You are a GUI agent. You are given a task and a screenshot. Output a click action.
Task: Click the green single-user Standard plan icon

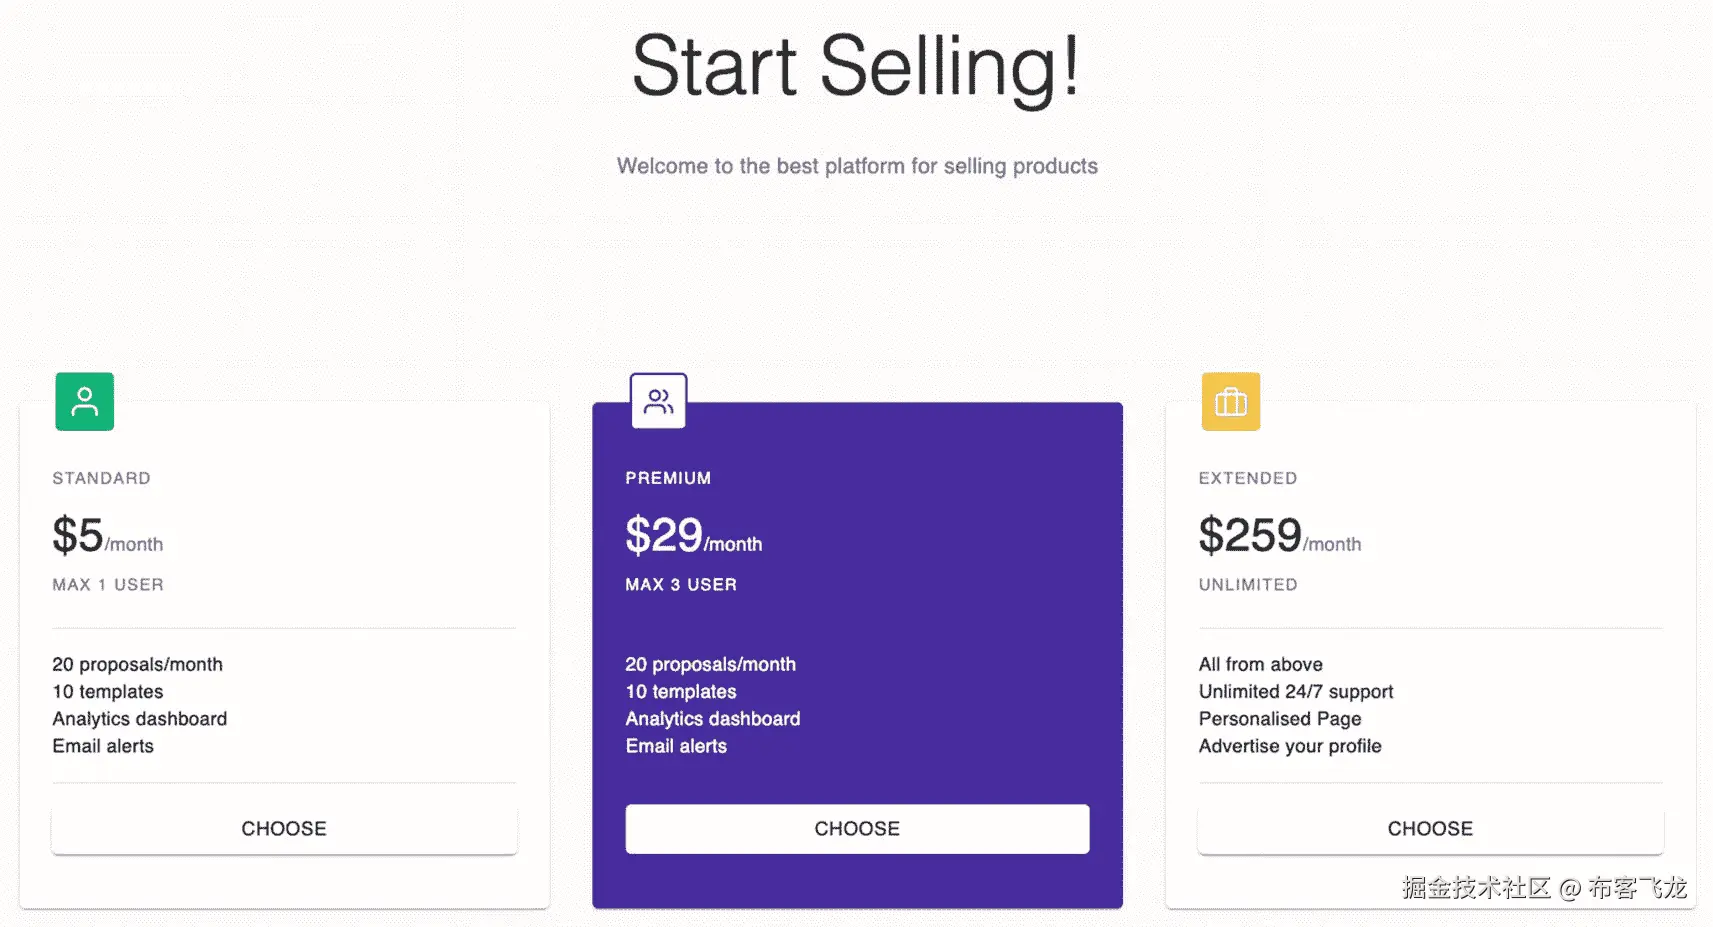click(x=85, y=402)
